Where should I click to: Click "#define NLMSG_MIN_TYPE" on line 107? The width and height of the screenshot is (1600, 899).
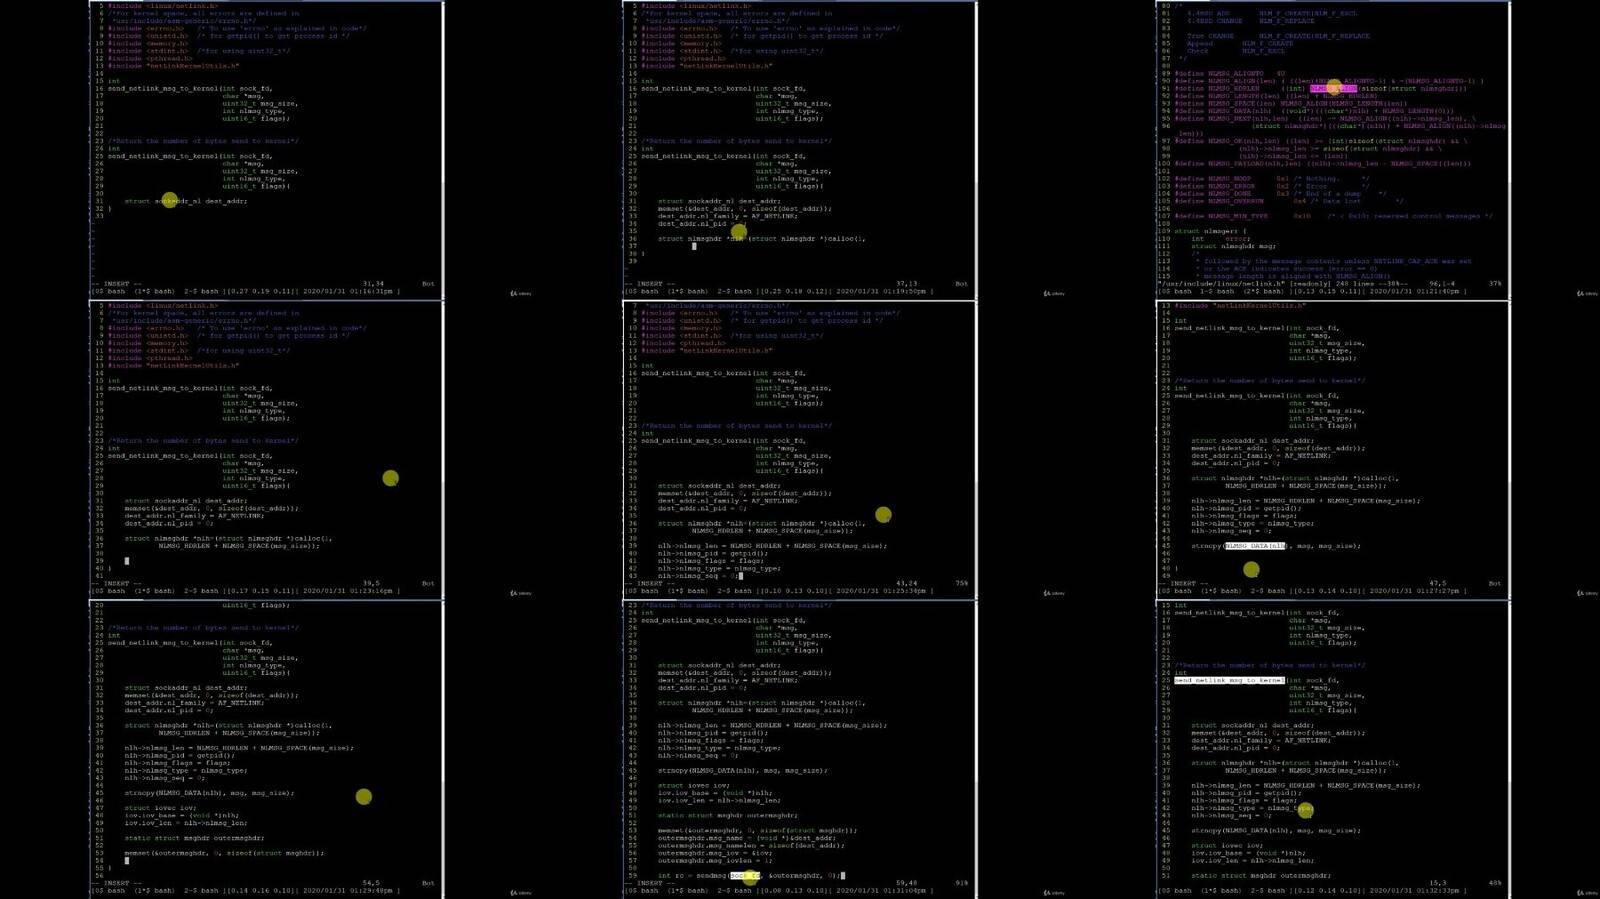tap(1221, 216)
